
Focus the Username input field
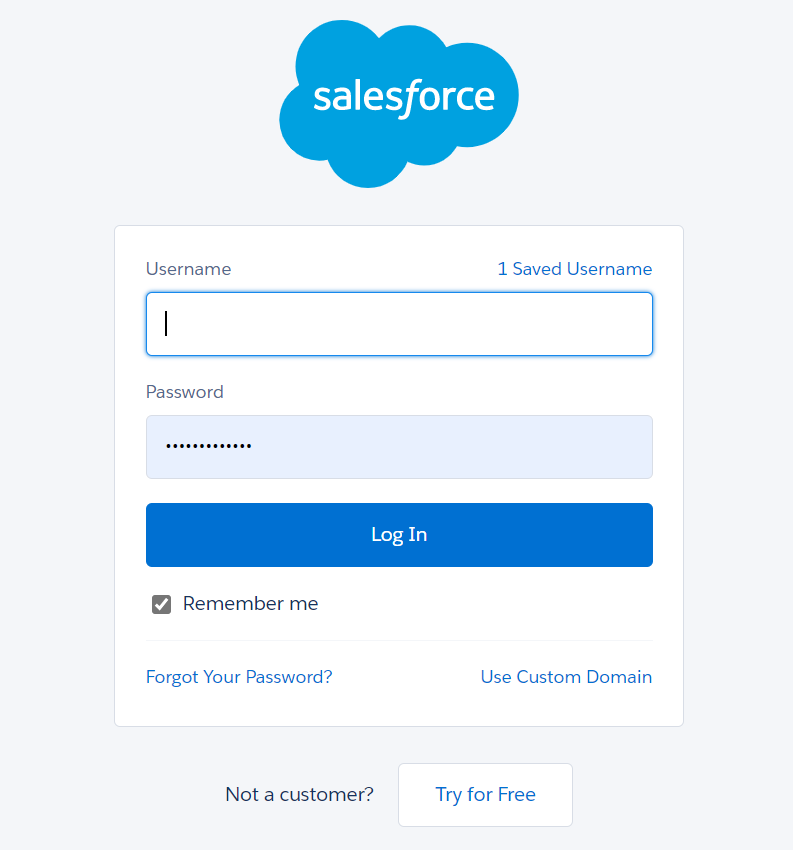[399, 324]
